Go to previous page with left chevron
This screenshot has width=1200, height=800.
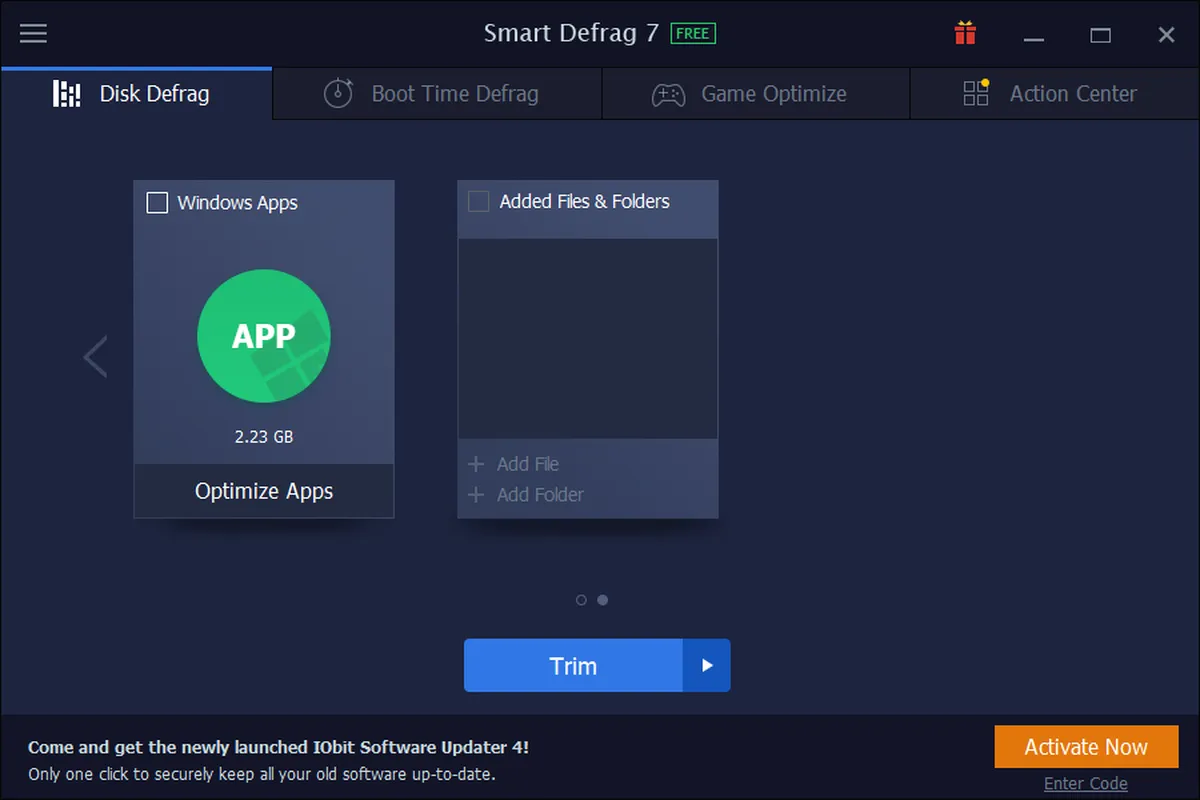(95, 357)
